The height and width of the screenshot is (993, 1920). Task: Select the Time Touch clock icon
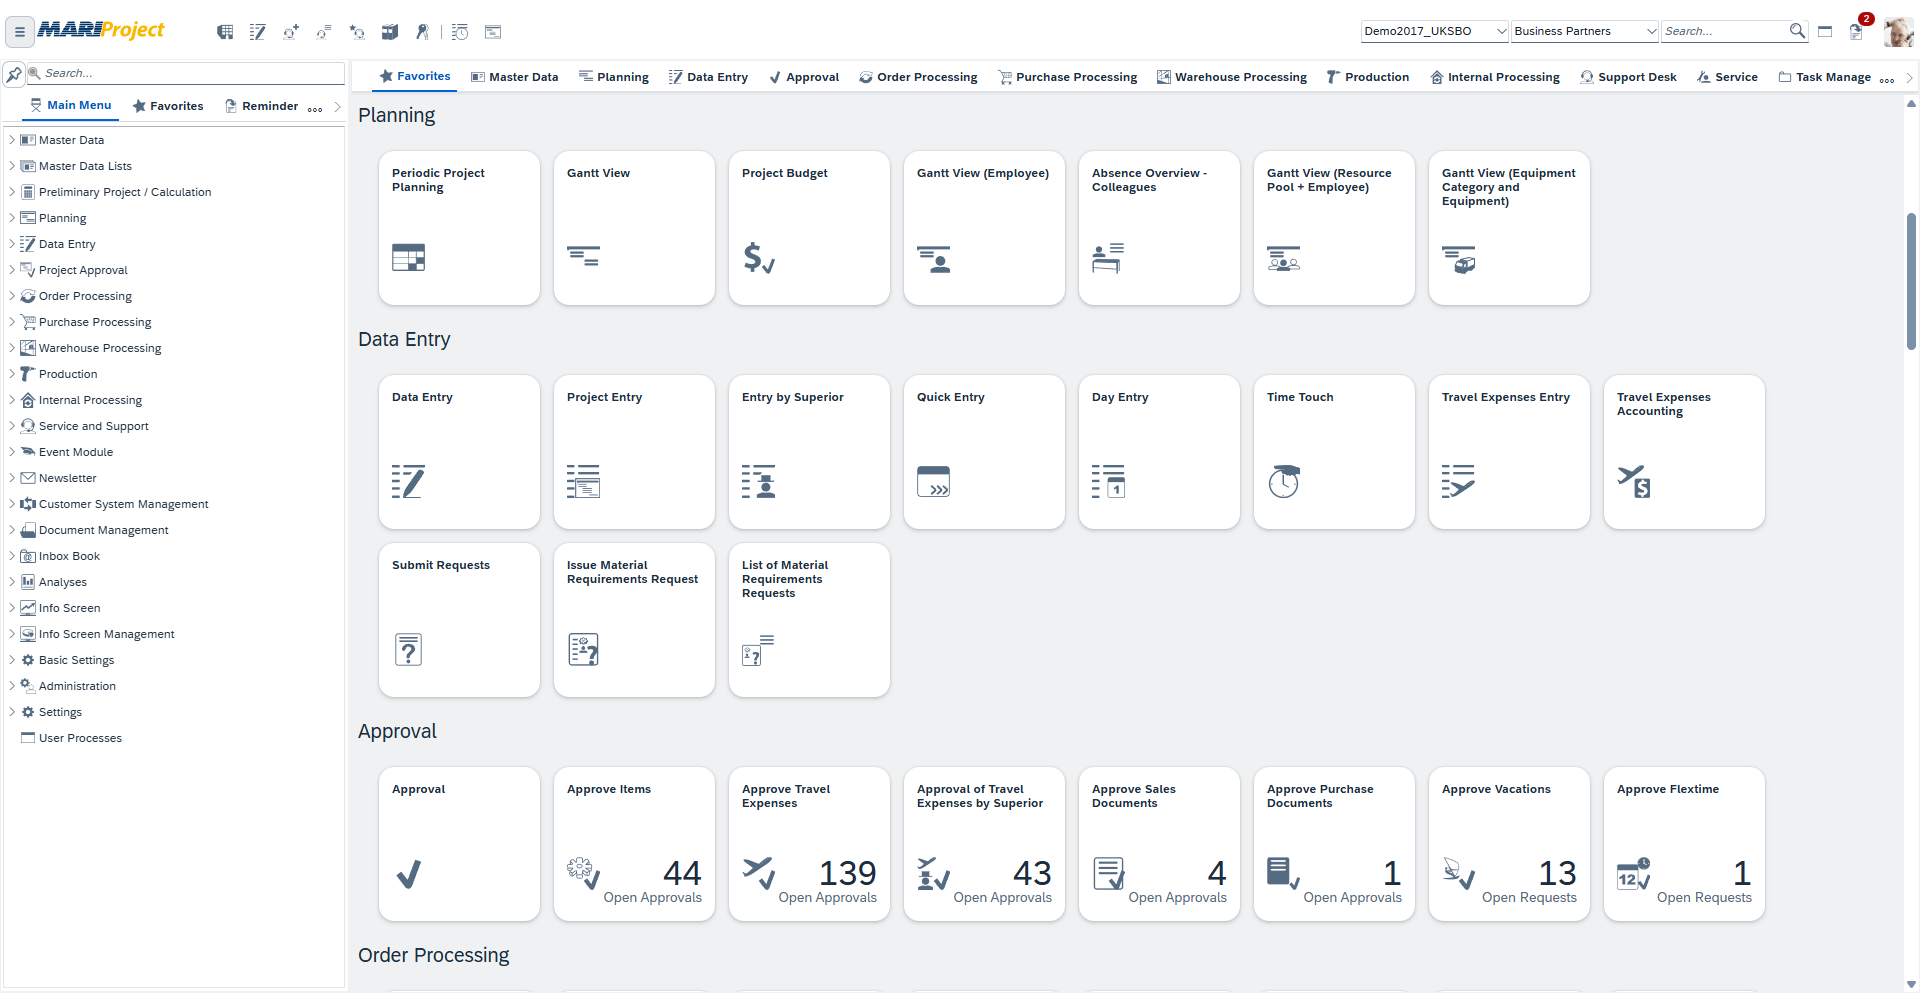(1283, 481)
